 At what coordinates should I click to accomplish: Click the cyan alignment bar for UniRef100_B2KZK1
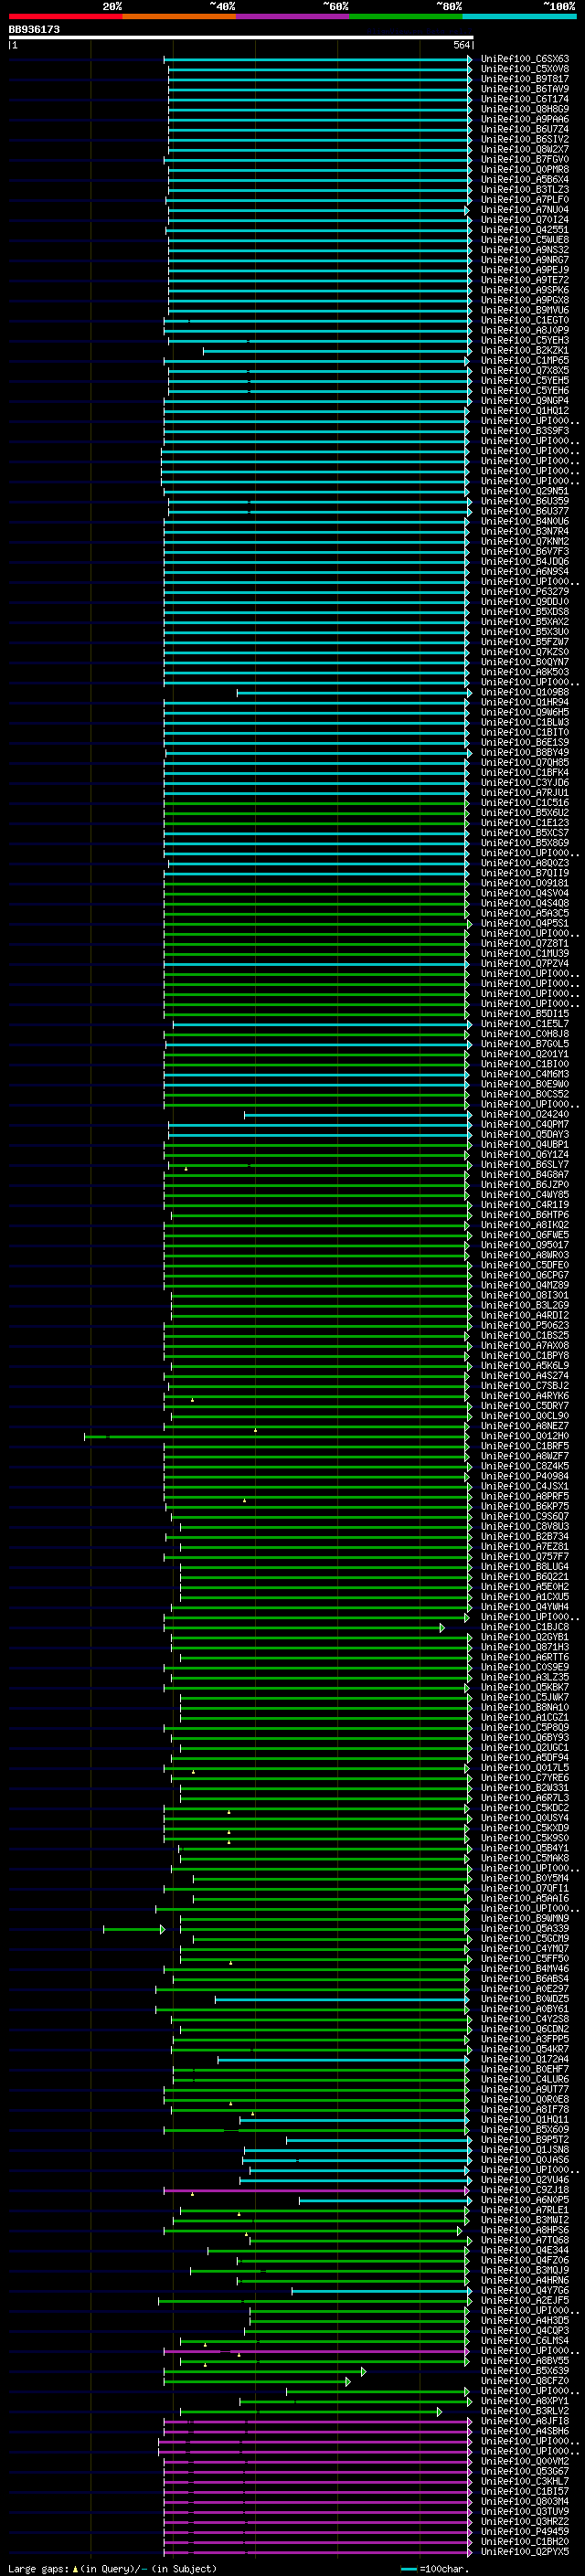[x=338, y=350]
